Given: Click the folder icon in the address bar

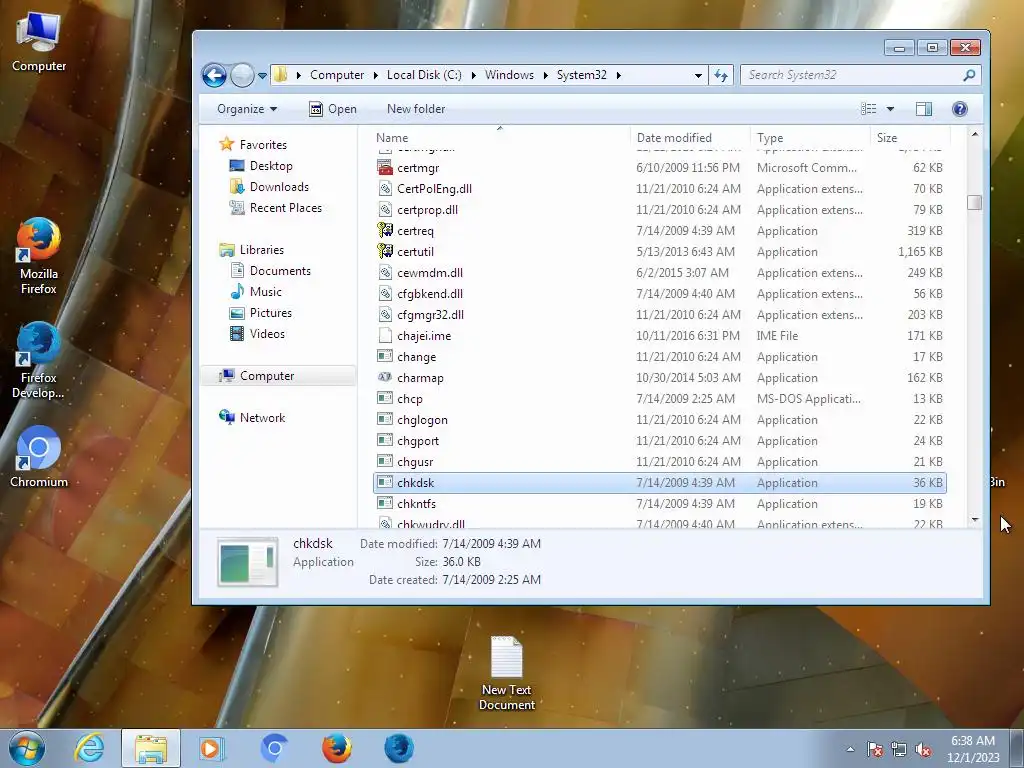Looking at the screenshot, I should pos(281,74).
